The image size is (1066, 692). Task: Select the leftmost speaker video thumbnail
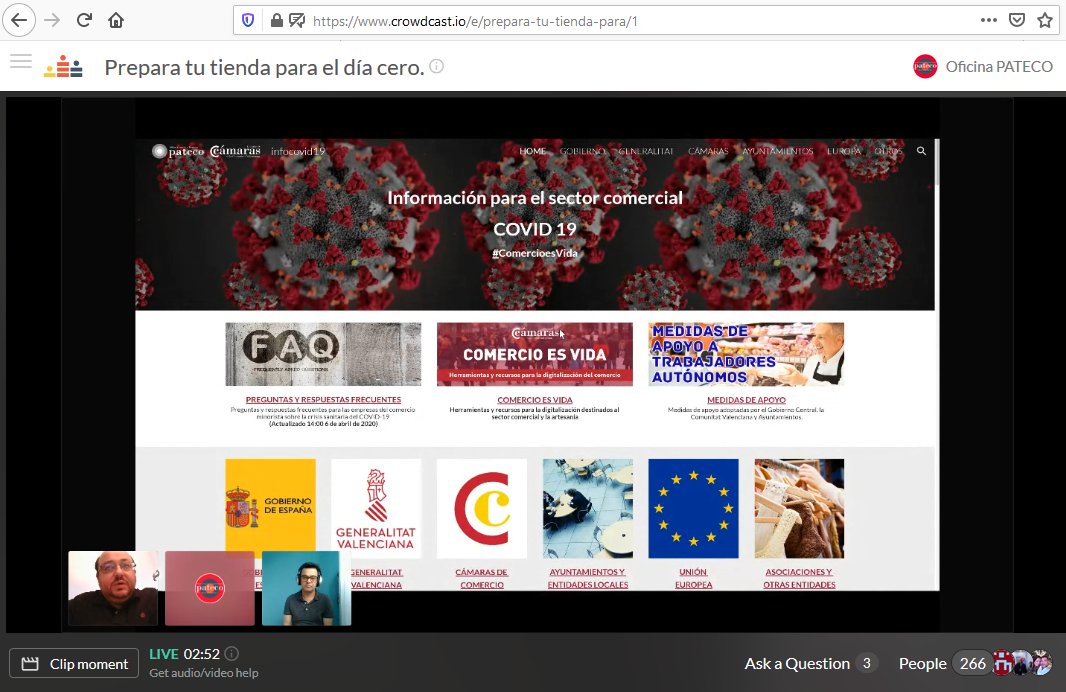[x=112, y=586]
